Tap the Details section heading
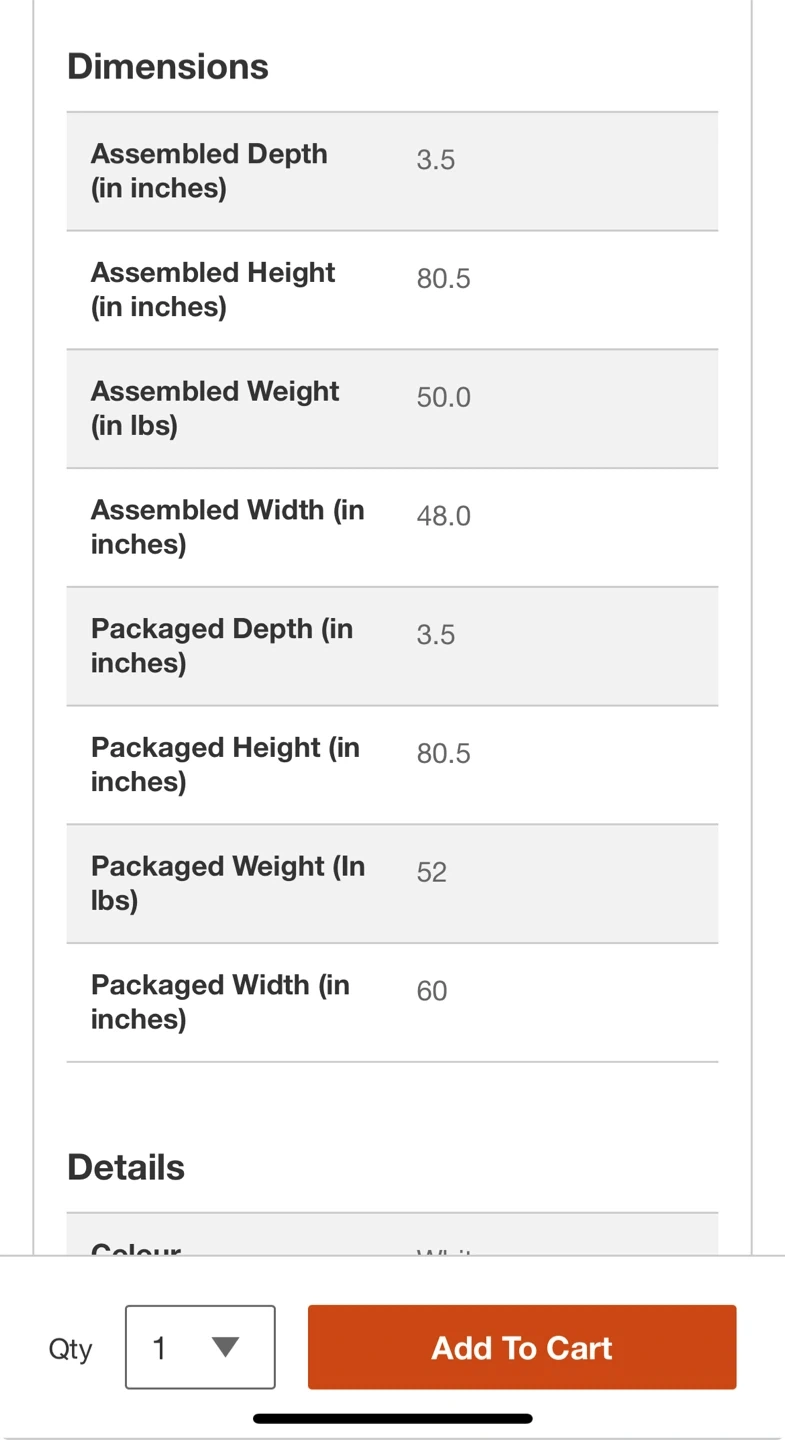The height and width of the screenshot is (1440, 785). pos(126,1167)
